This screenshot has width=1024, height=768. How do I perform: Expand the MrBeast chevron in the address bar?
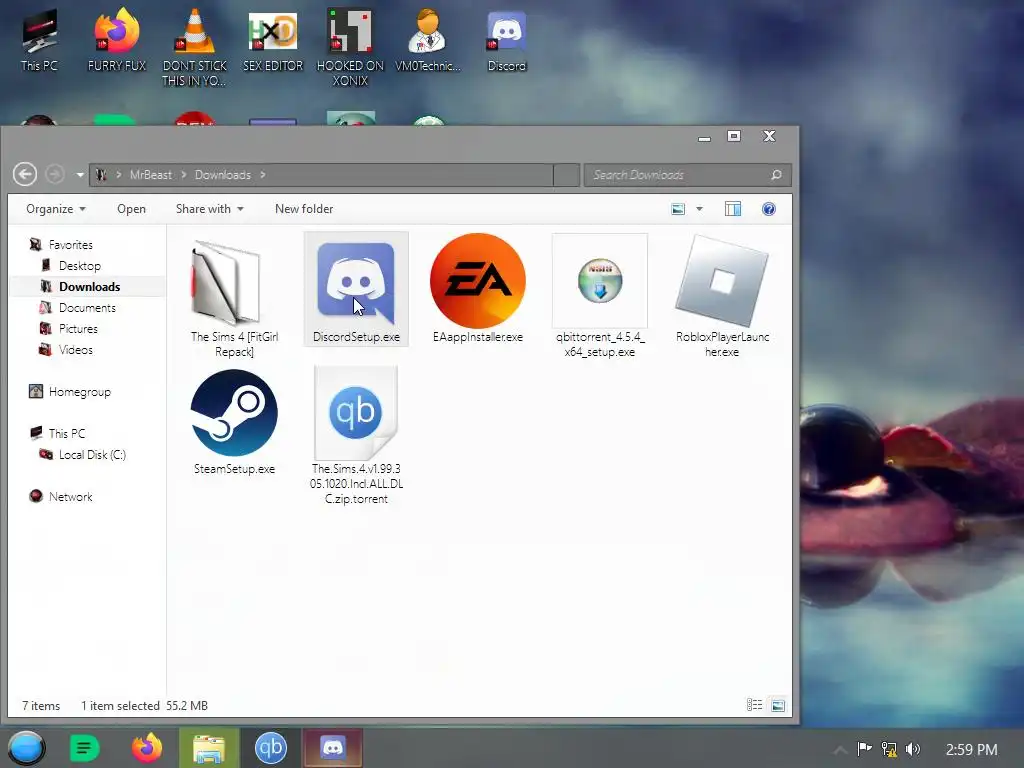(x=184, y=175)
